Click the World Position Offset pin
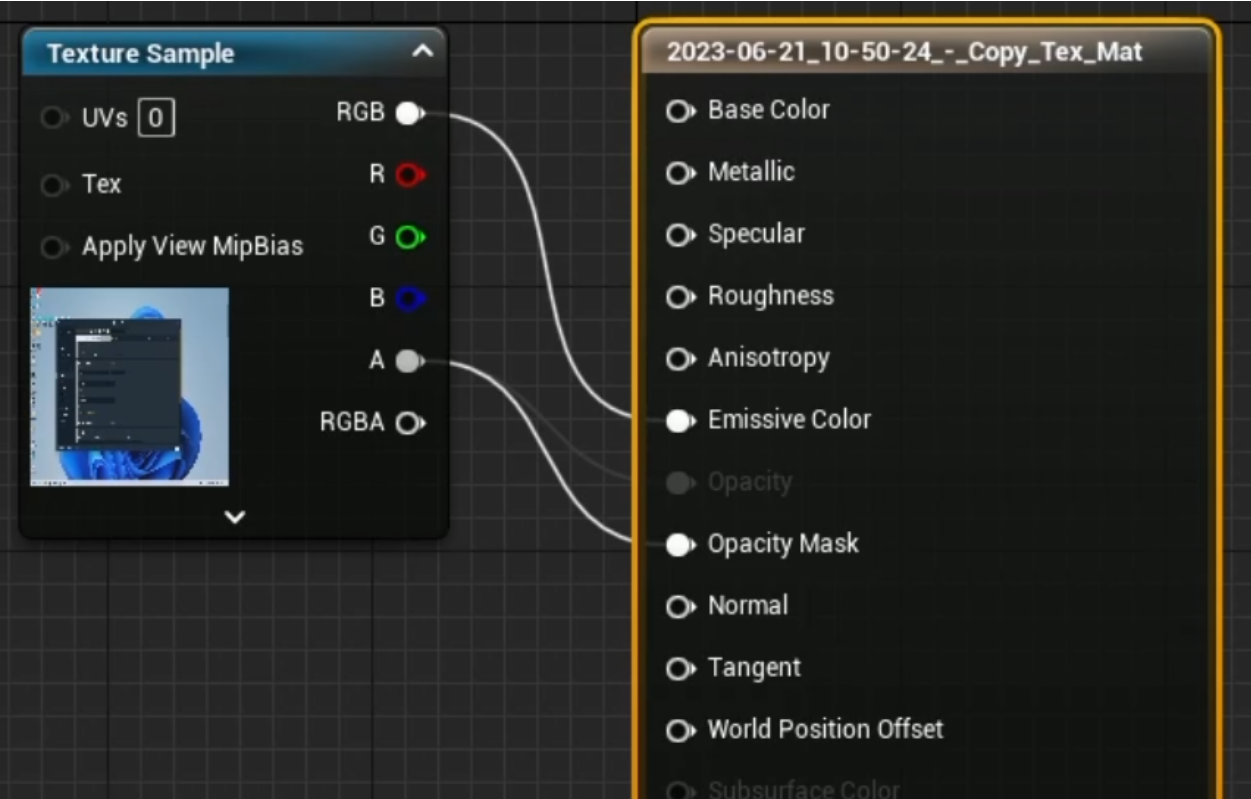 pyautogui.click(x=680, y=730)
